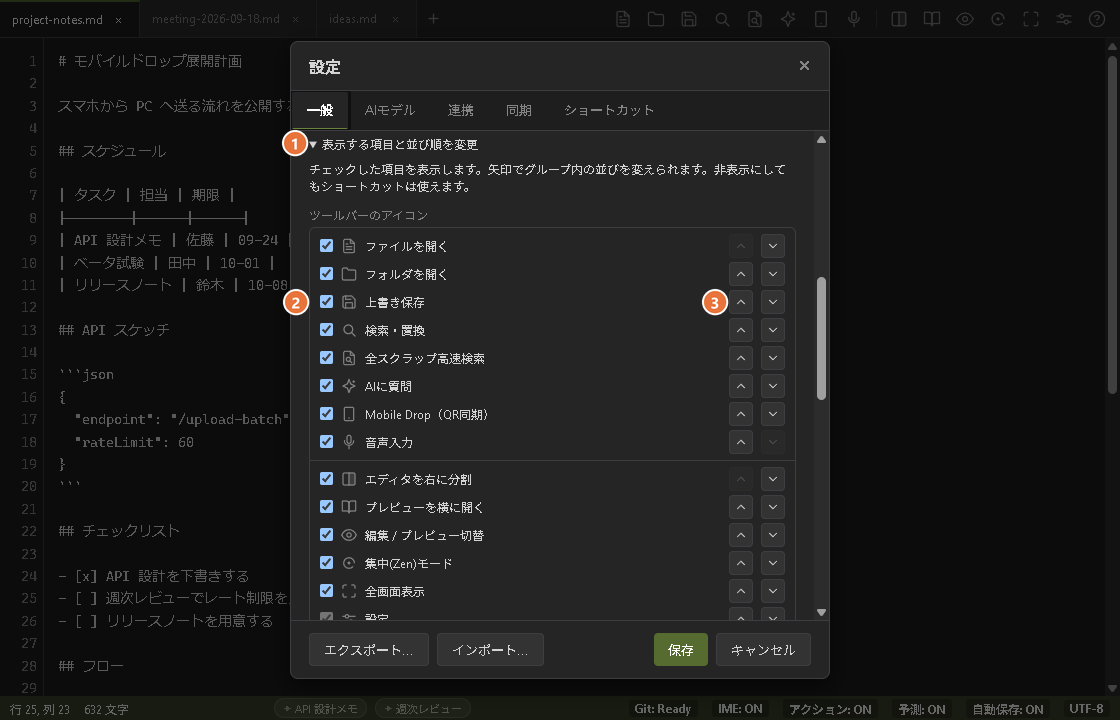
Task: Click the Zen mode circle icon in toolbar
Action: [x=998, y=19]
